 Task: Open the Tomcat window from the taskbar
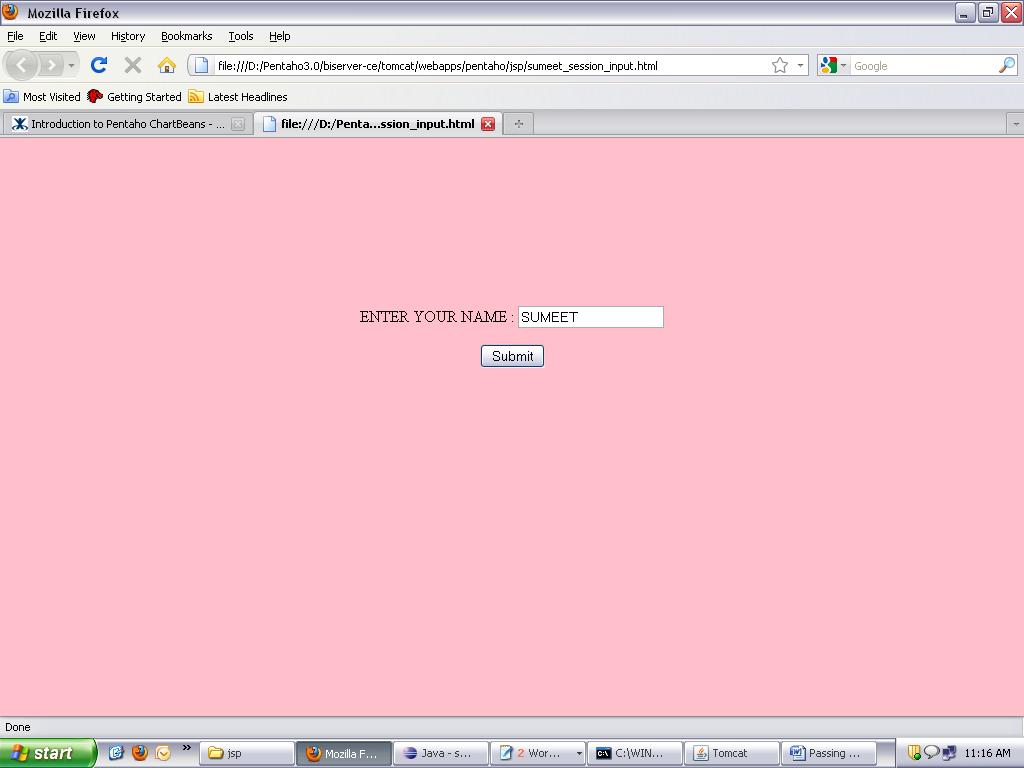click(x=731, y=753)
